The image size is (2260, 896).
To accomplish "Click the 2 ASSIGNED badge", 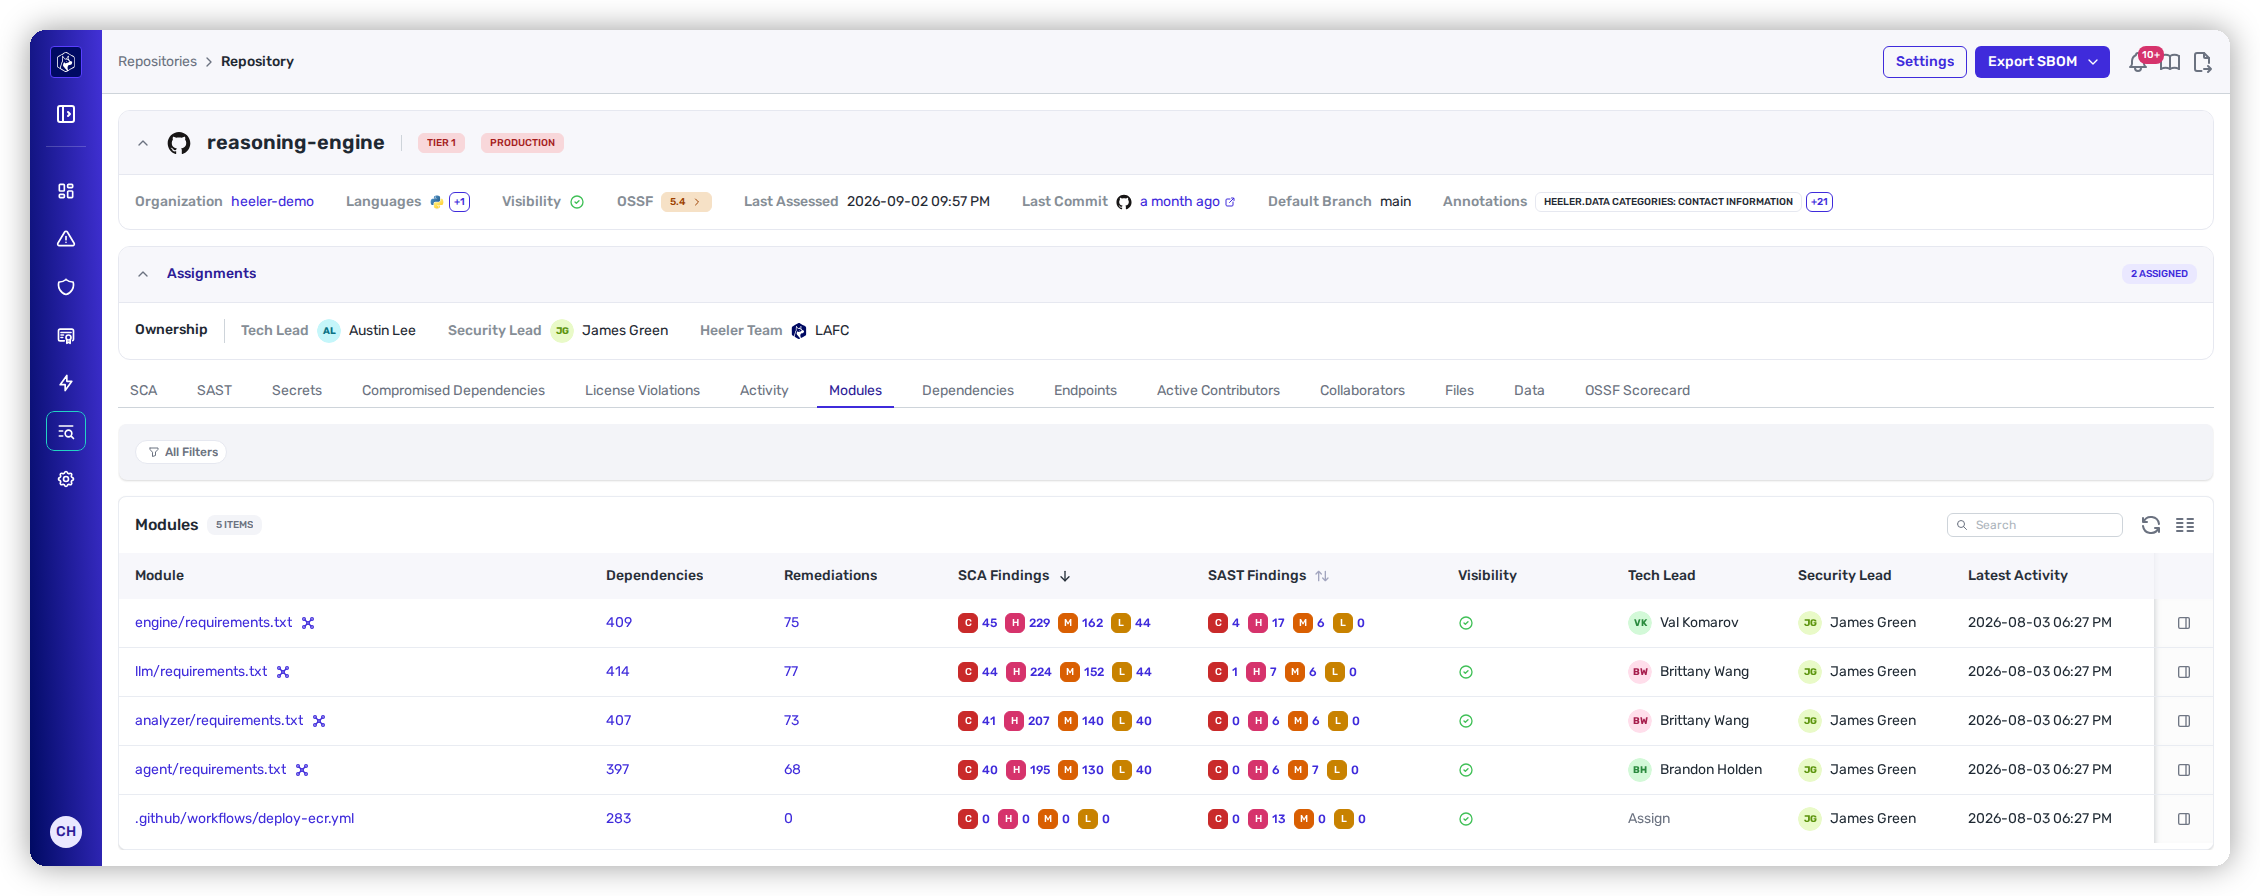I will coord(2159,274).
